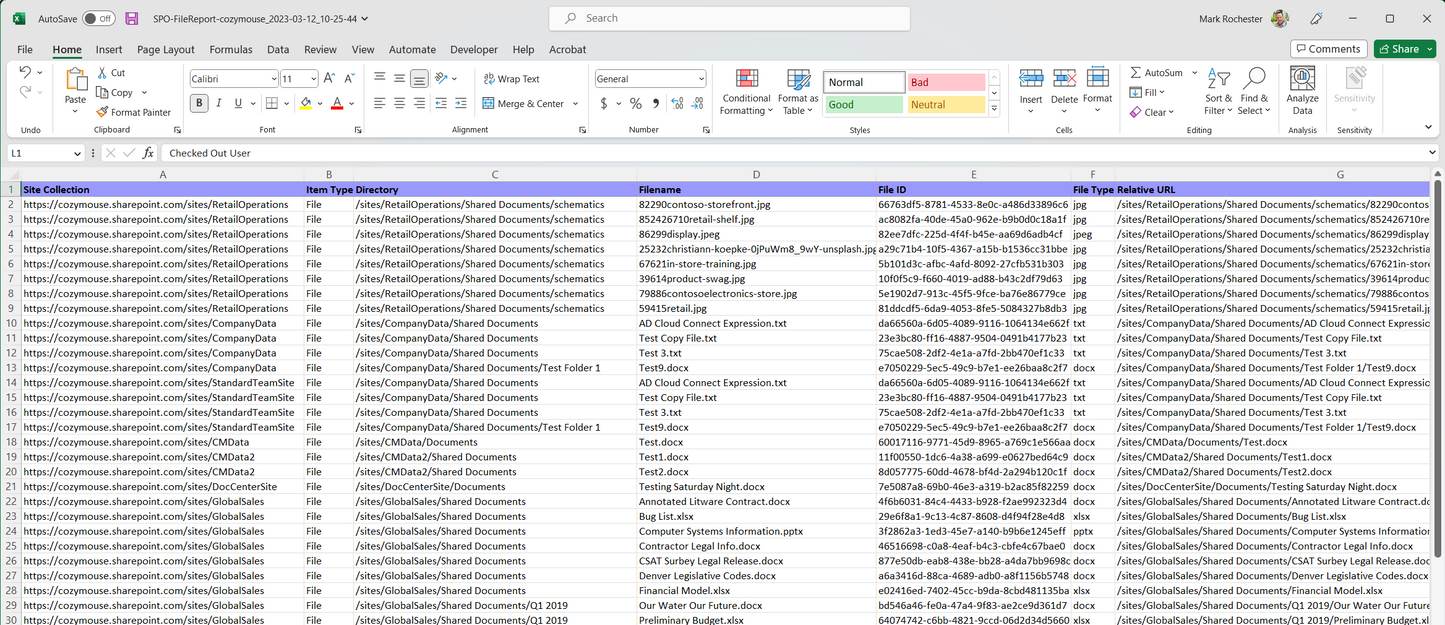Screen dimensions: 1445x625
Task: Open the Comments pane
Action: [x=1328, y=48]
